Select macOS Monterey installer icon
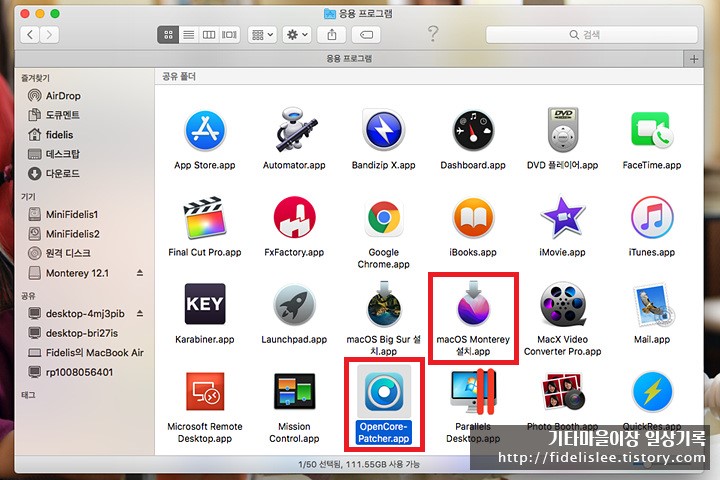Image resolution: width=720 pixels, height=480 pixels. point(473,303)
